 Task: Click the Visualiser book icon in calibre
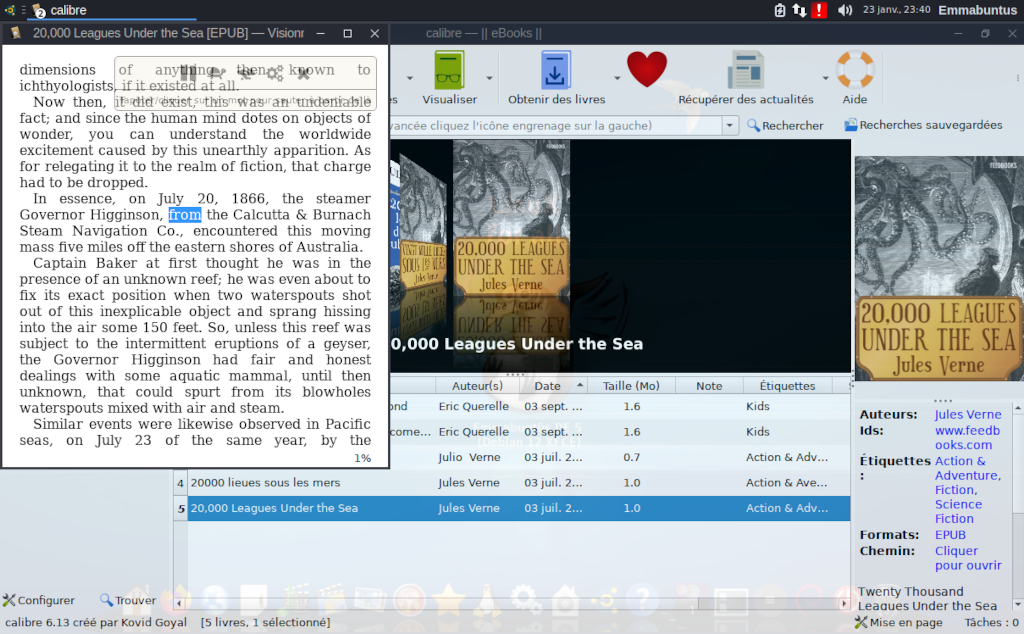449,71
